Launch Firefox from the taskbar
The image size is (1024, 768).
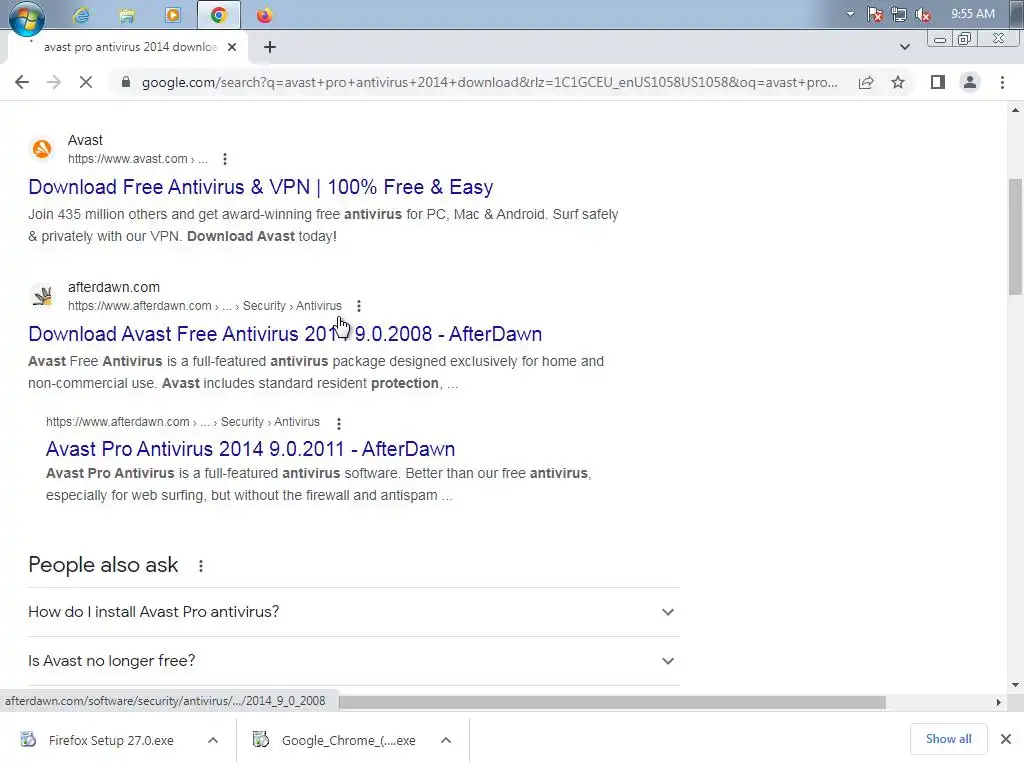click(x=264, y=15)
